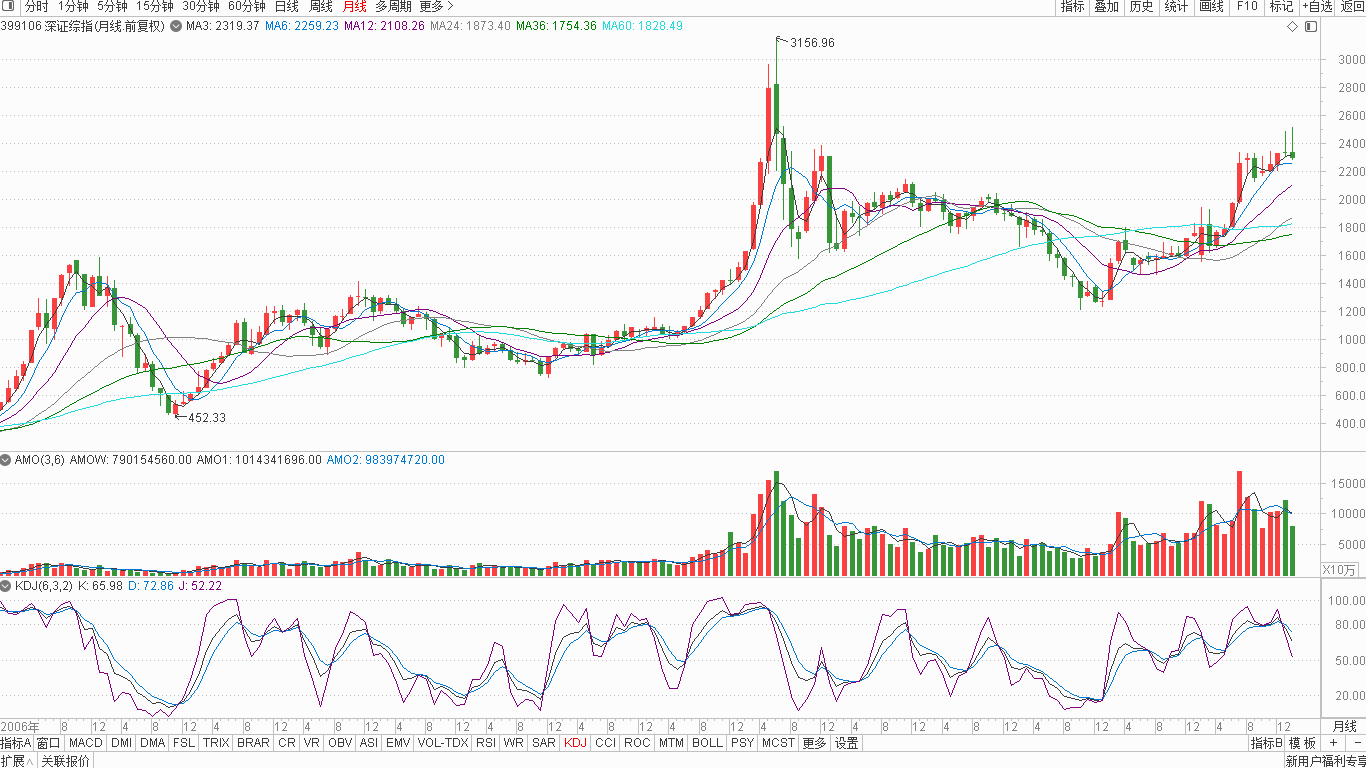Image resolution: width=1366 pixels, height=768 pixels.
Task: Select the 15分钟 period
Action: pos(155,6)
